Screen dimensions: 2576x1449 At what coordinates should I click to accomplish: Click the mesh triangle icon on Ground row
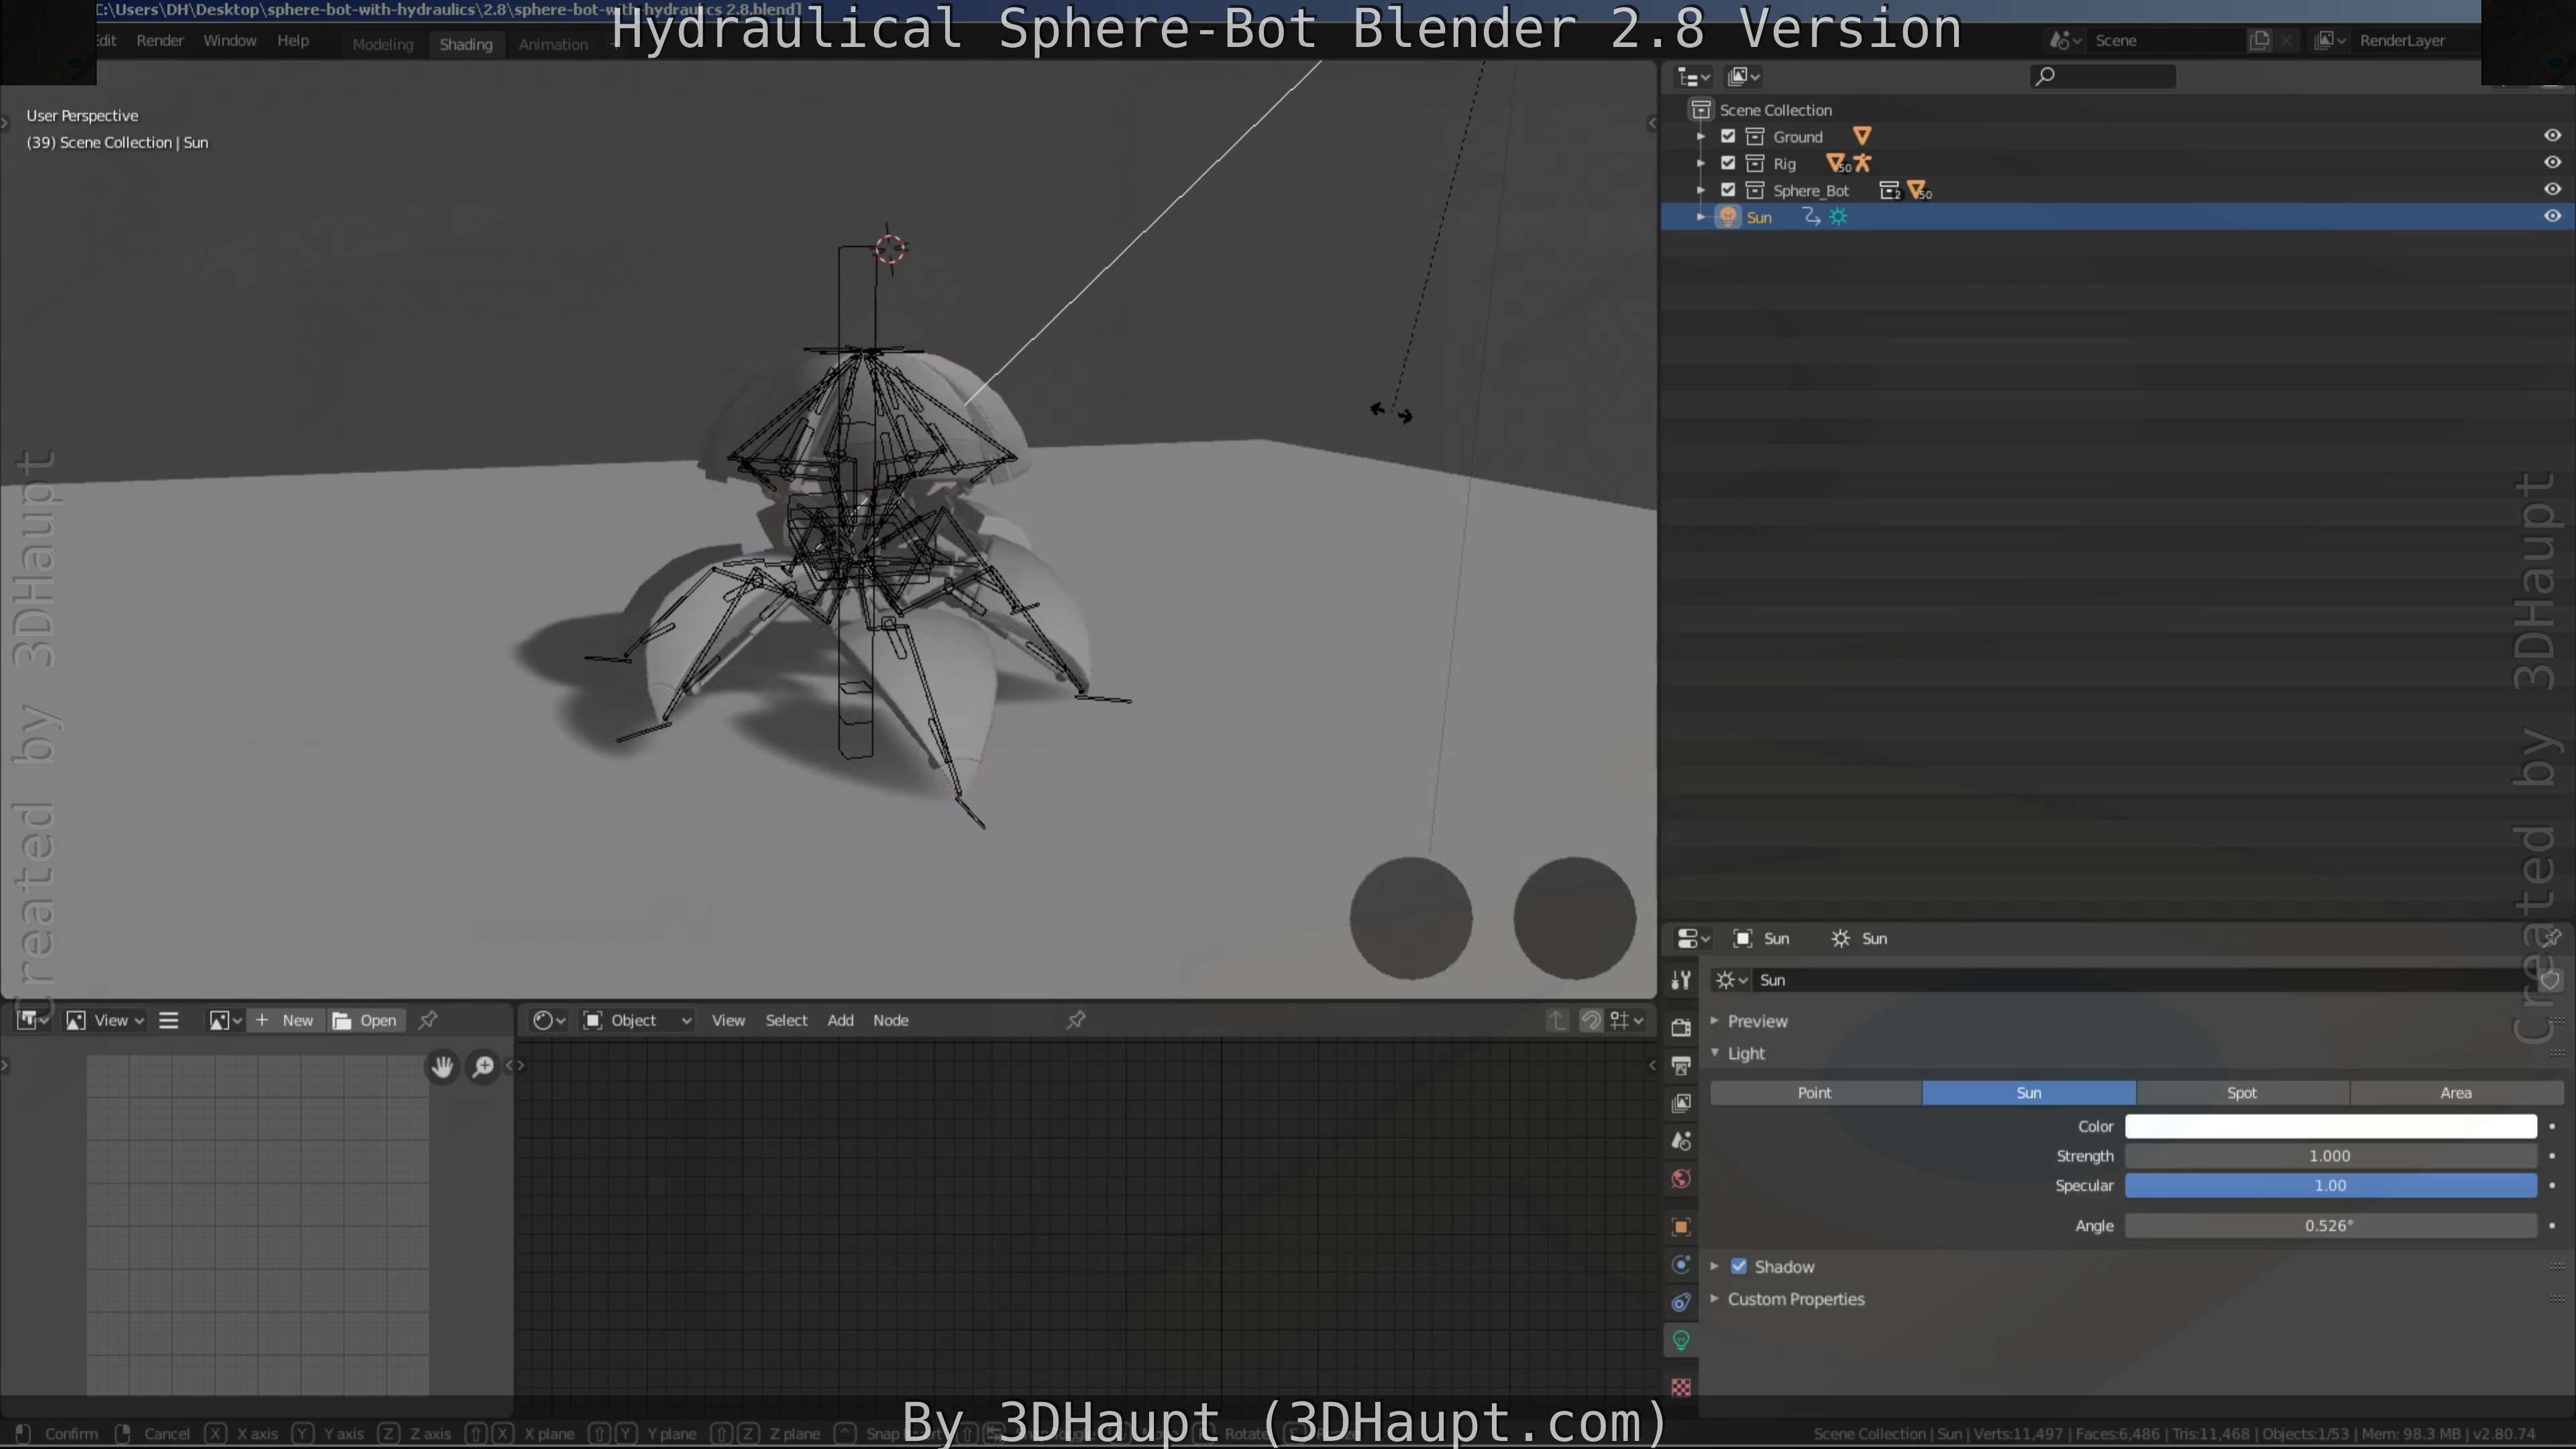click(x=1861, y=136)
